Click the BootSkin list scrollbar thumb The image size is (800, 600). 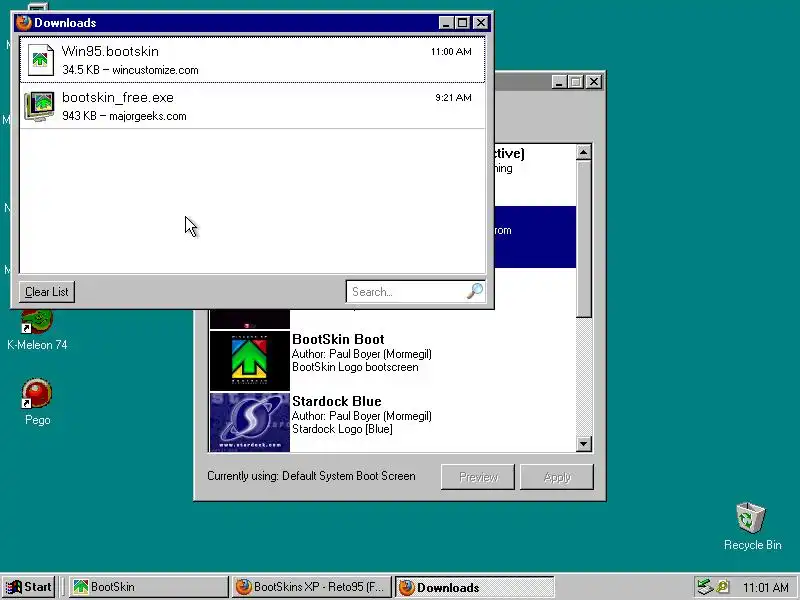click(x=584, y=238)
